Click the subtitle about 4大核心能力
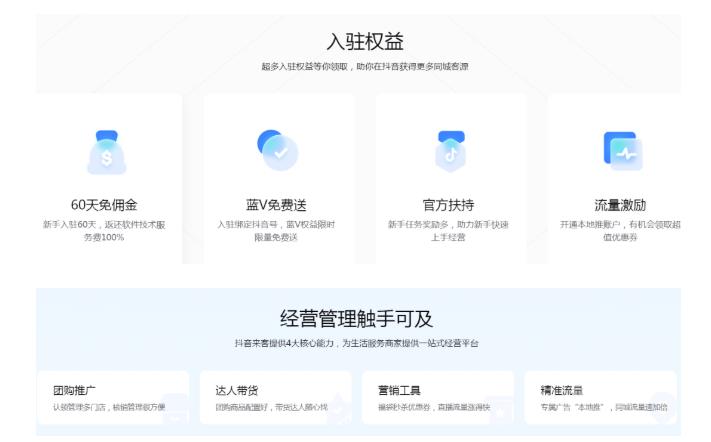 click(x=357, y=343)
